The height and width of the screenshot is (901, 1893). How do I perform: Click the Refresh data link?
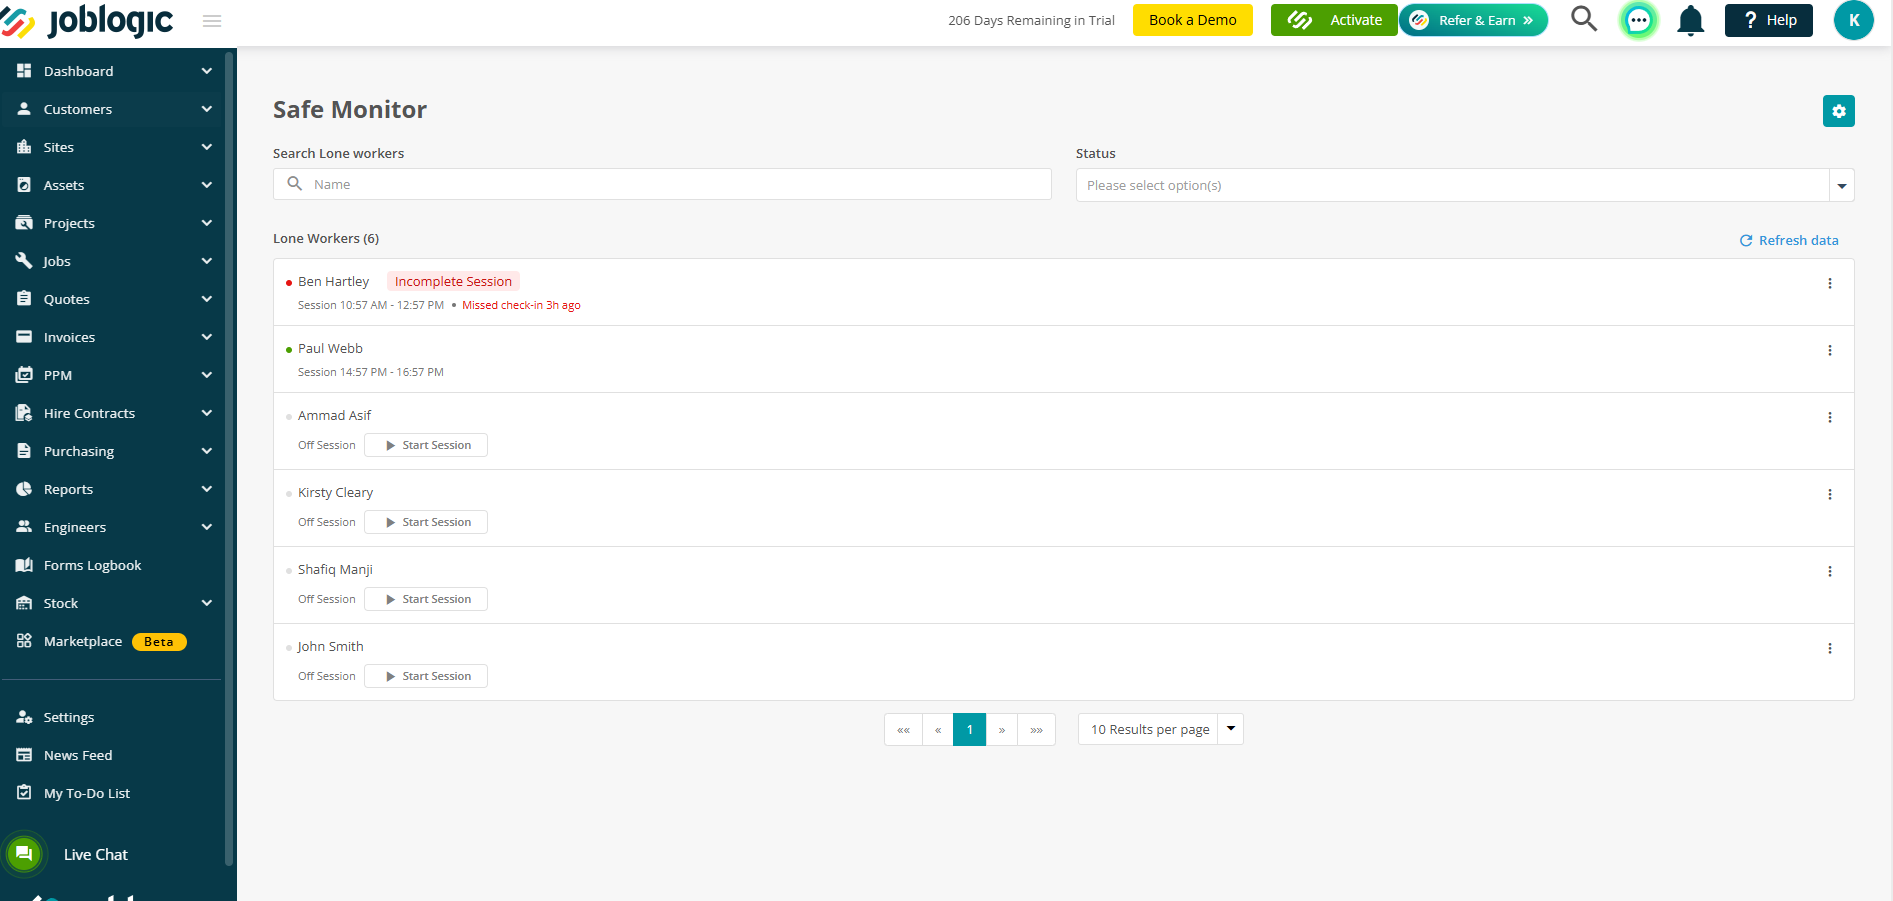pyautogui.click(x=1788, y=240)
